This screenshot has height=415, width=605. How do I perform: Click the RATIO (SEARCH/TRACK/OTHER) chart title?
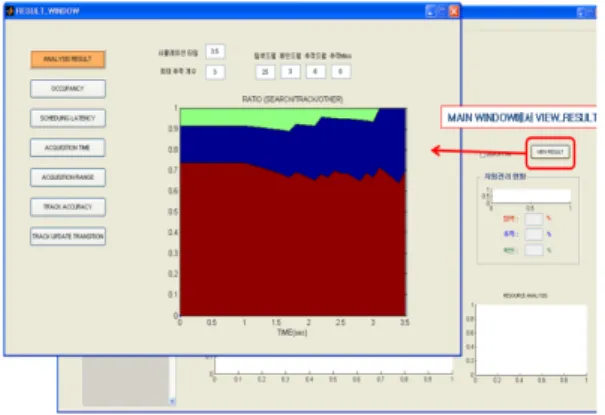[292, 99]
